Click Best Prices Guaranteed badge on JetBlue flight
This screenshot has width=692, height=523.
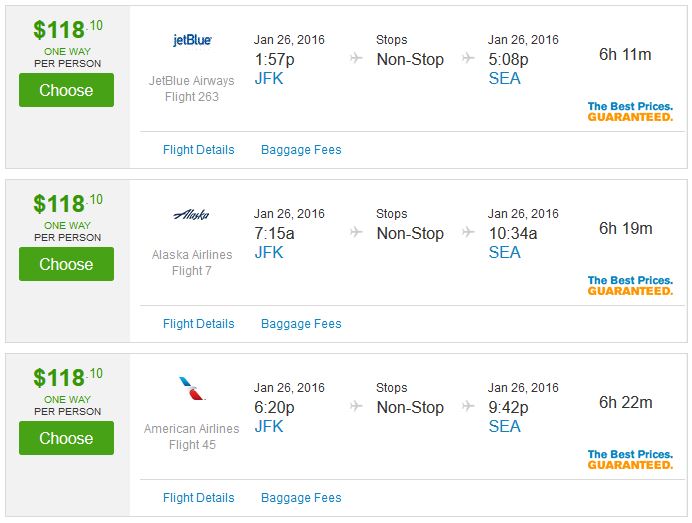630,111
